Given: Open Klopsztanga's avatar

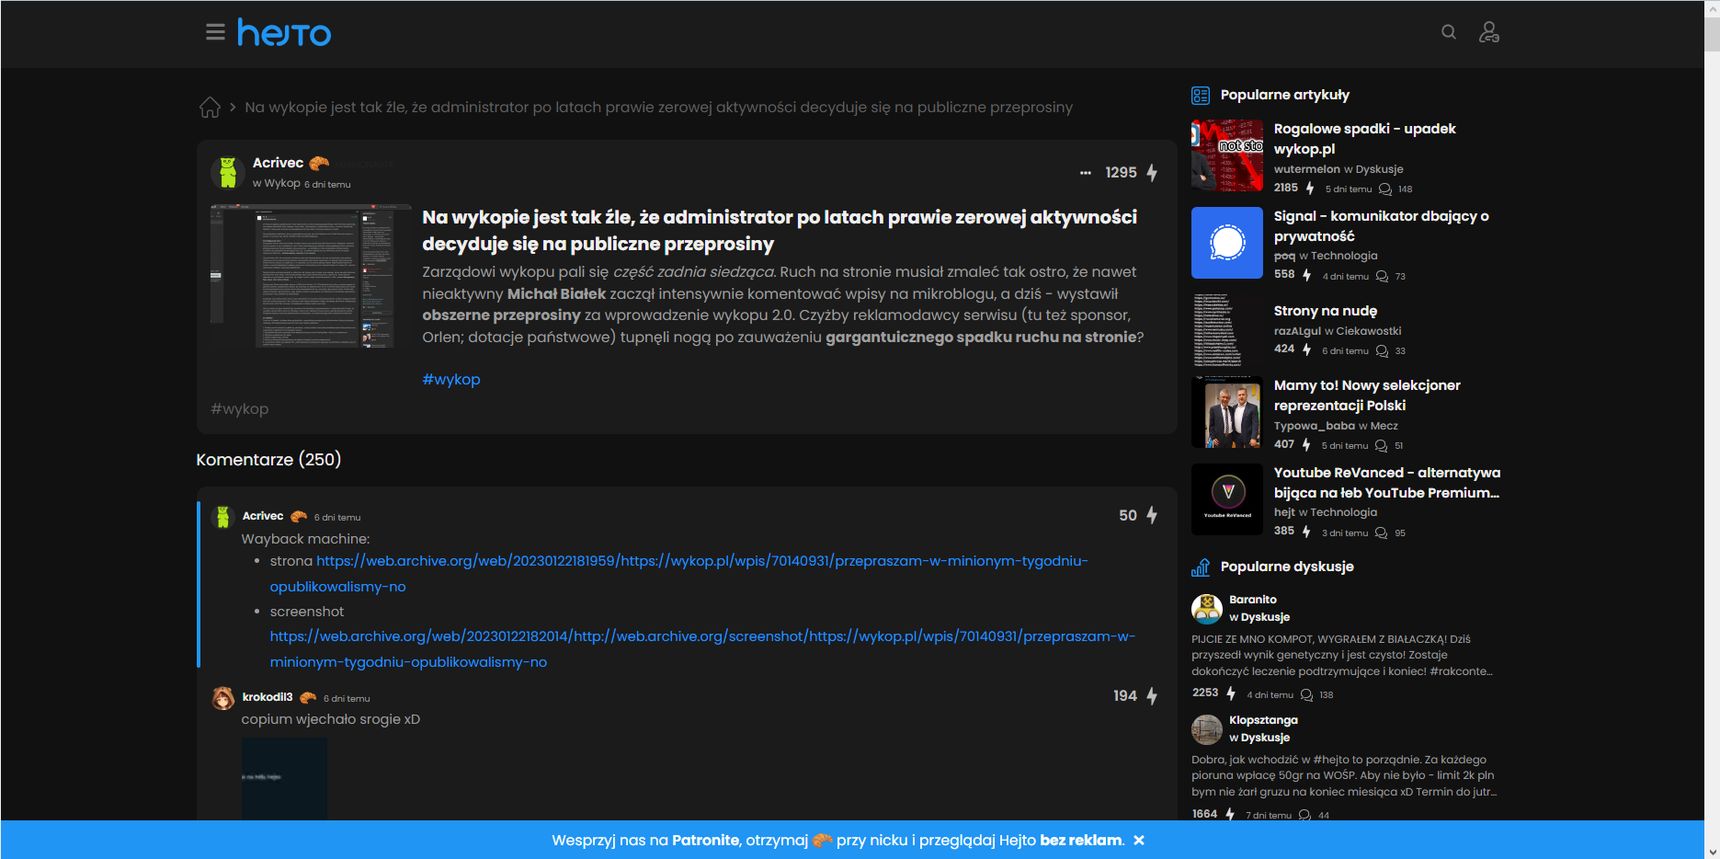Looking at the screenshot, I should click(x=1207, y=729).
